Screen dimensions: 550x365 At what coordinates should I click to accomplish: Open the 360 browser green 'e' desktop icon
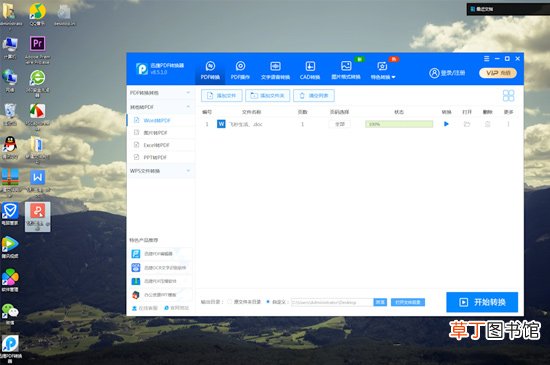[38, 83]
